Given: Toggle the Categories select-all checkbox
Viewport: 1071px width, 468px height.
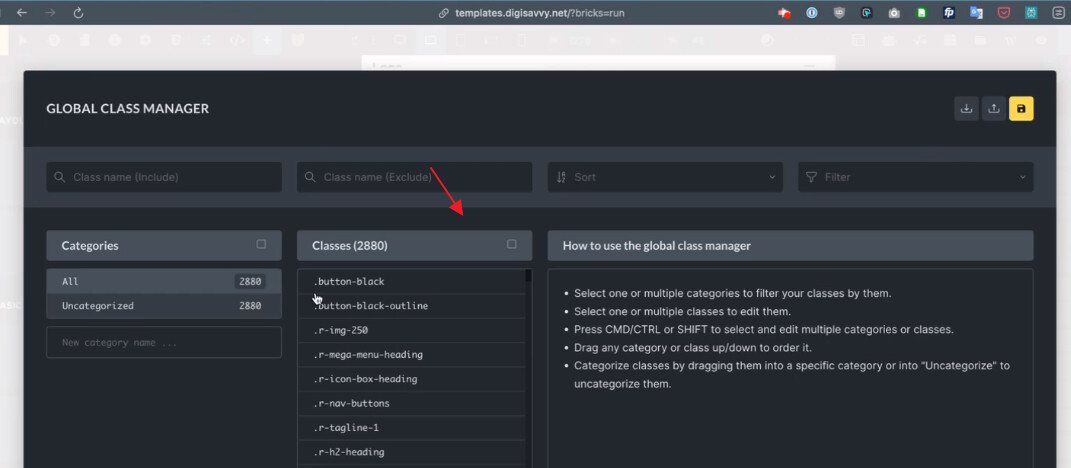Looking at the screenshot, I should (261, 244).
